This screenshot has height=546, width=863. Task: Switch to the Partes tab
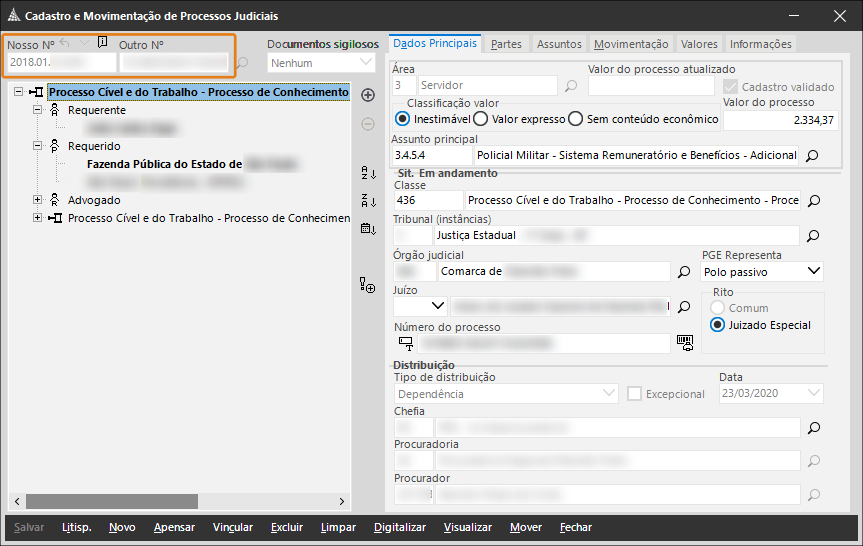tap(506, 44)
